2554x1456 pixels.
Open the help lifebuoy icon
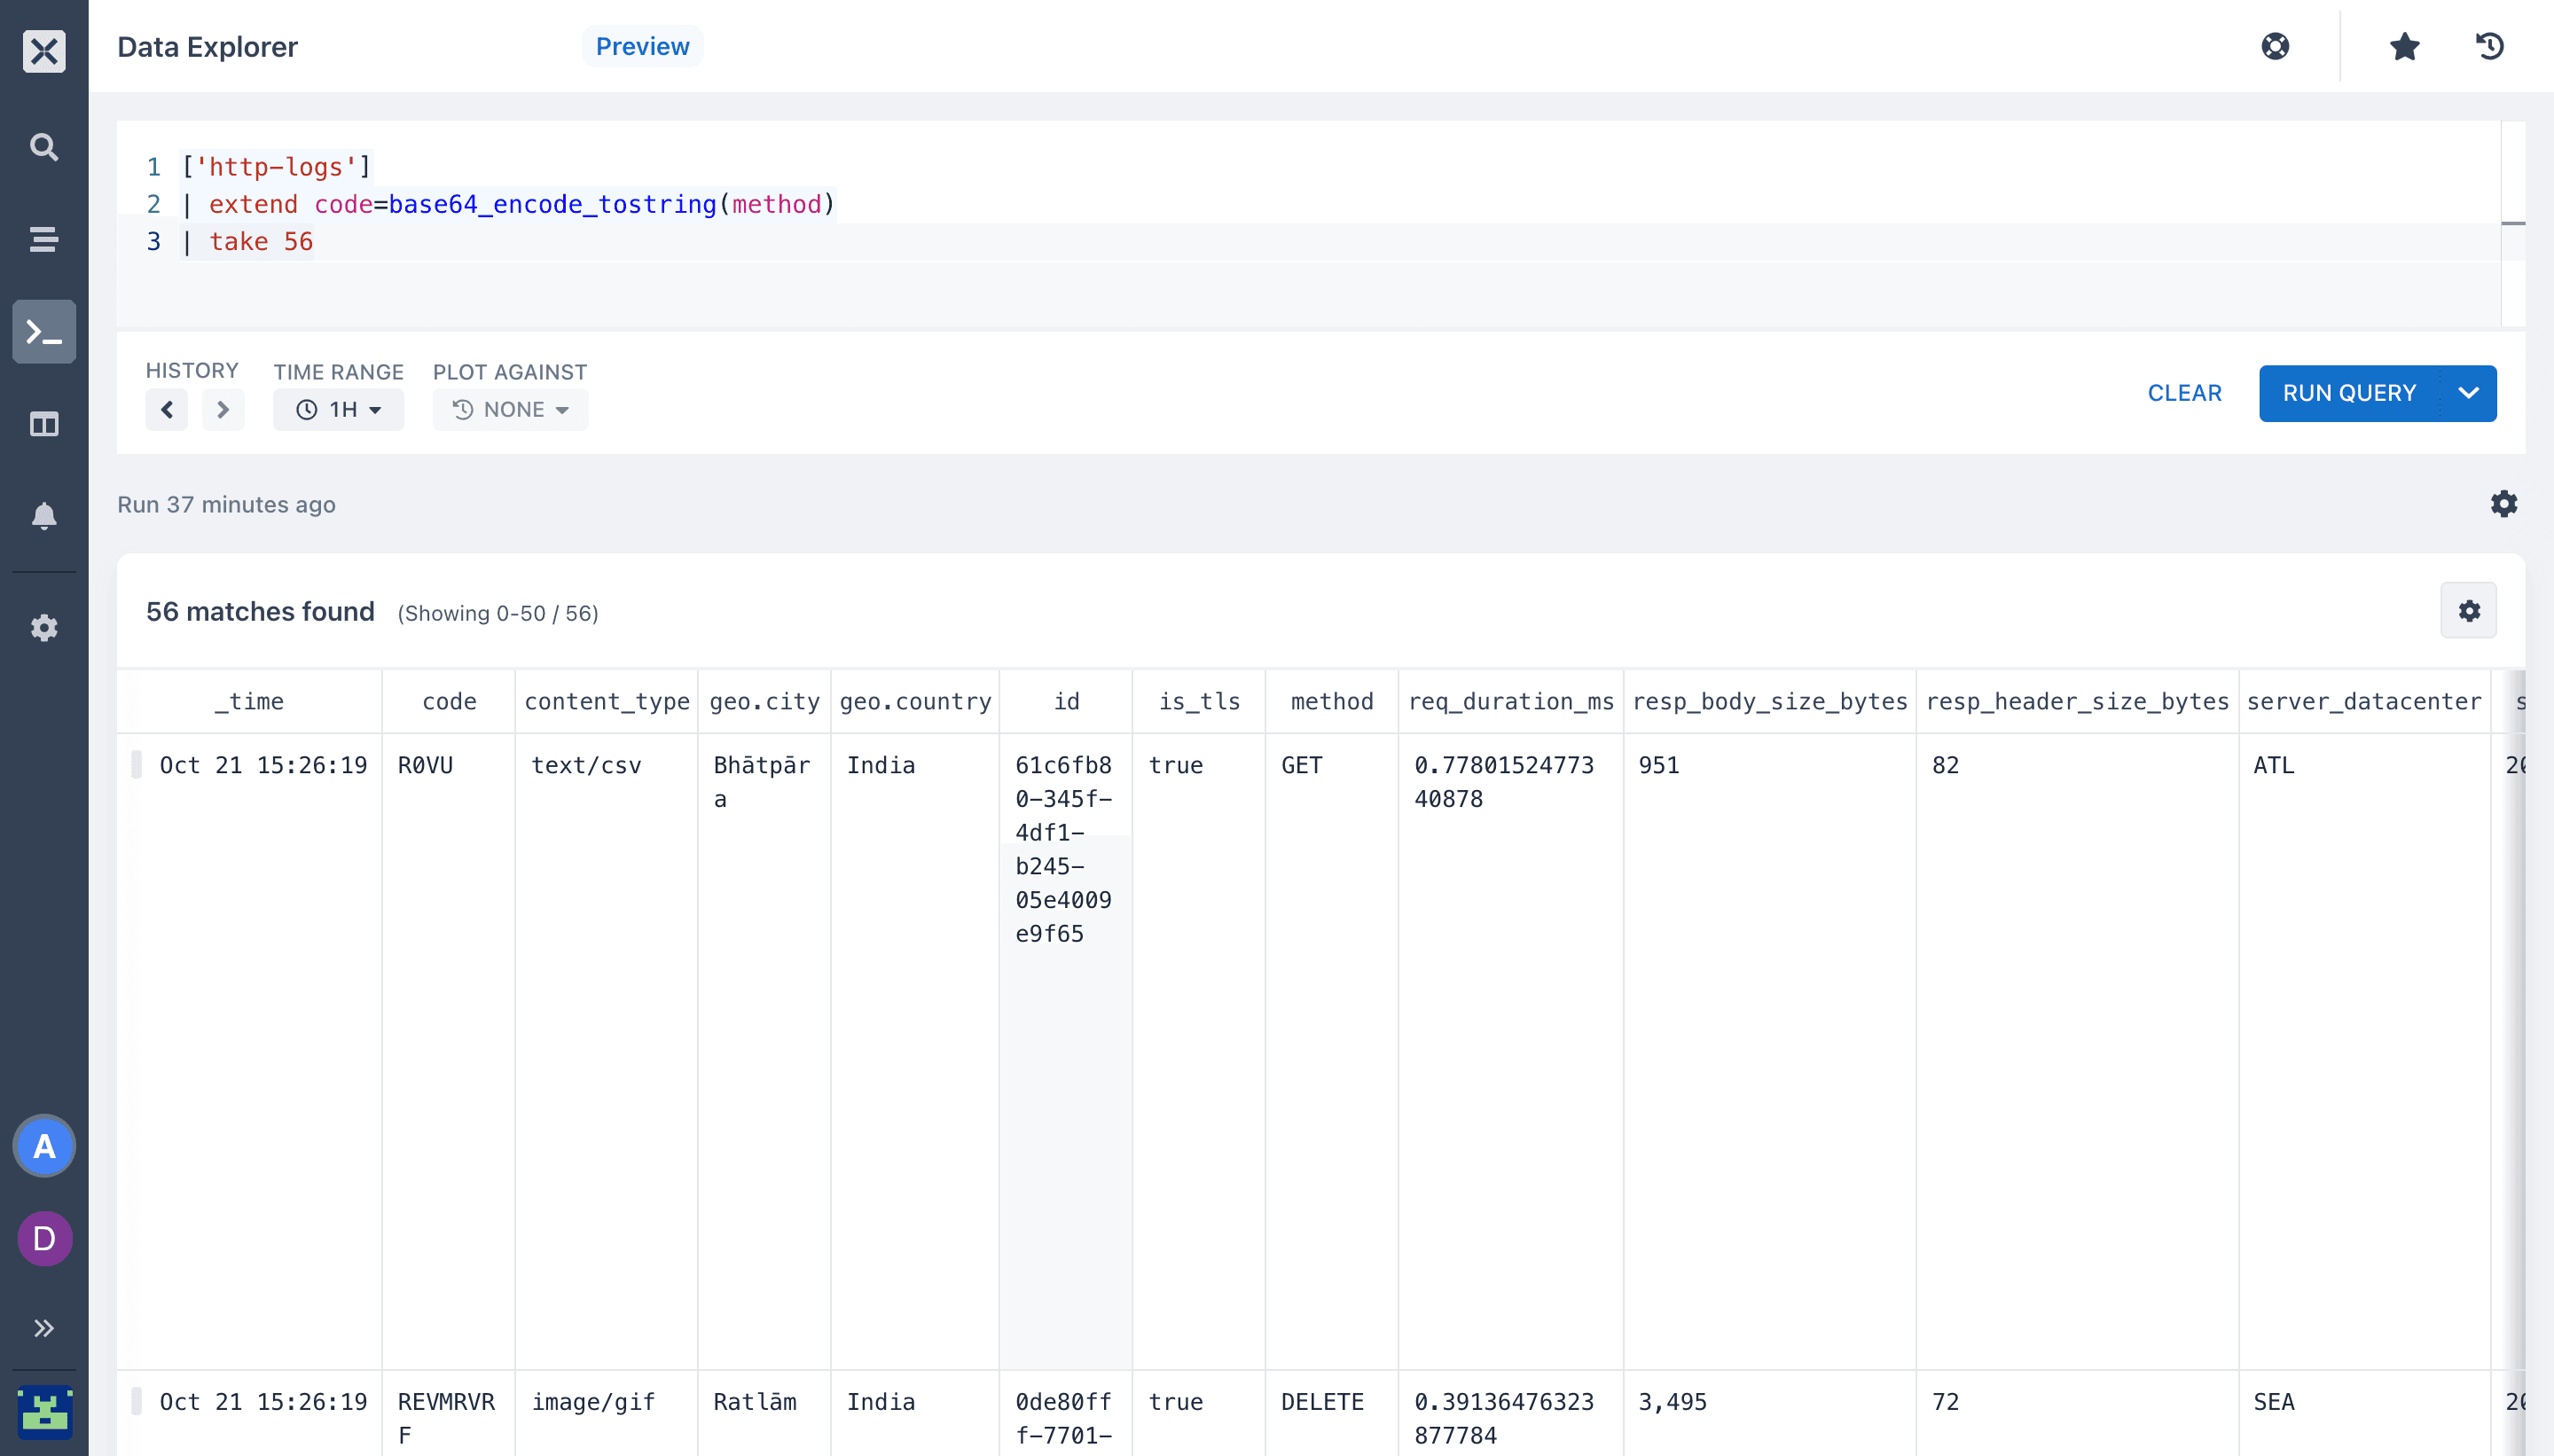click(x=2275, y=46)
